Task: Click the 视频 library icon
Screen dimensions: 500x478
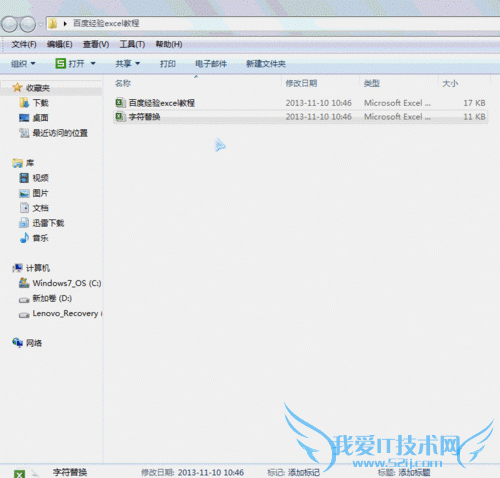Action: pos(24,178)
